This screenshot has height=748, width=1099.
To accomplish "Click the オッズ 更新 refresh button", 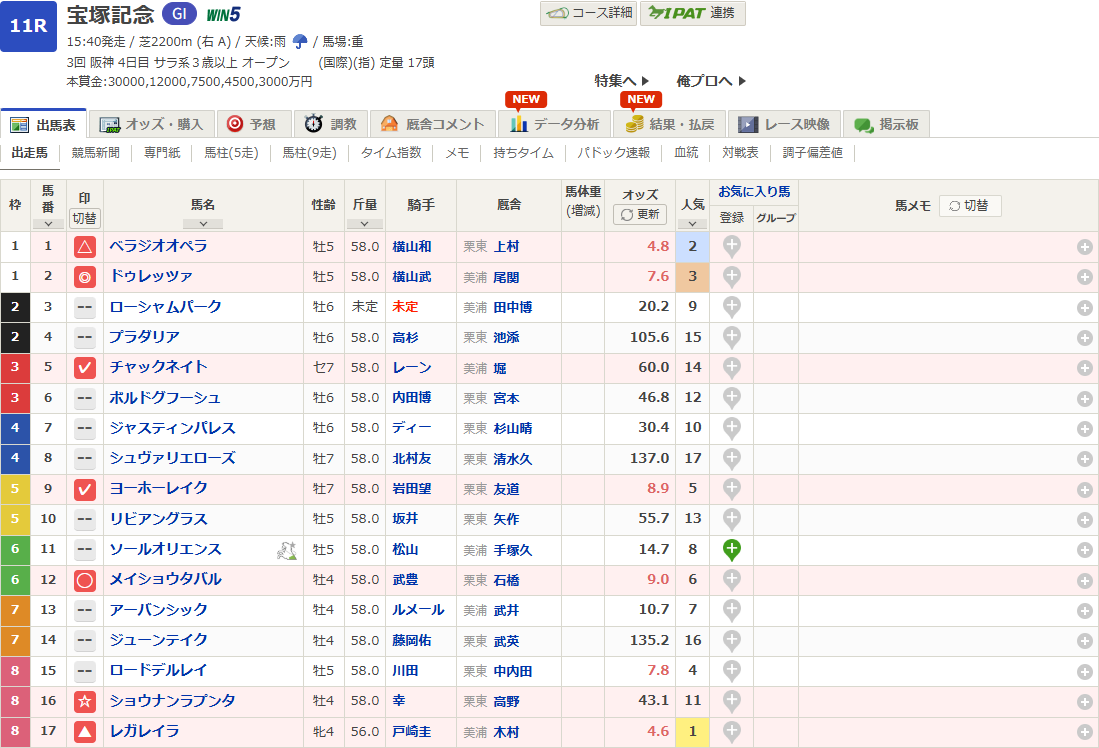I will click(x=640, y=214).
